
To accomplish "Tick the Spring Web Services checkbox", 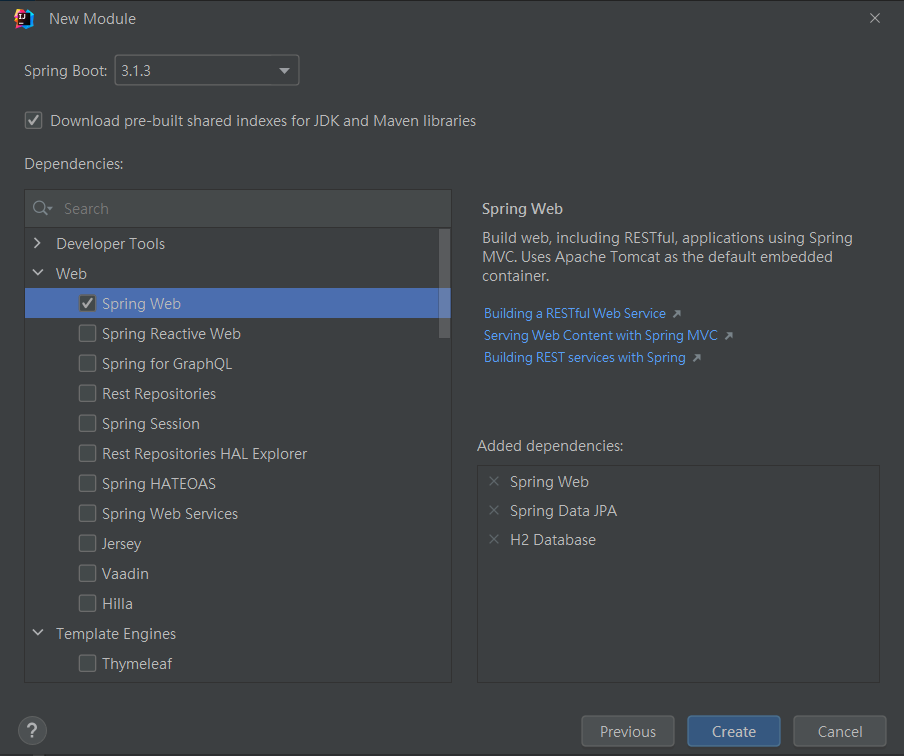I will pos(87,513).
